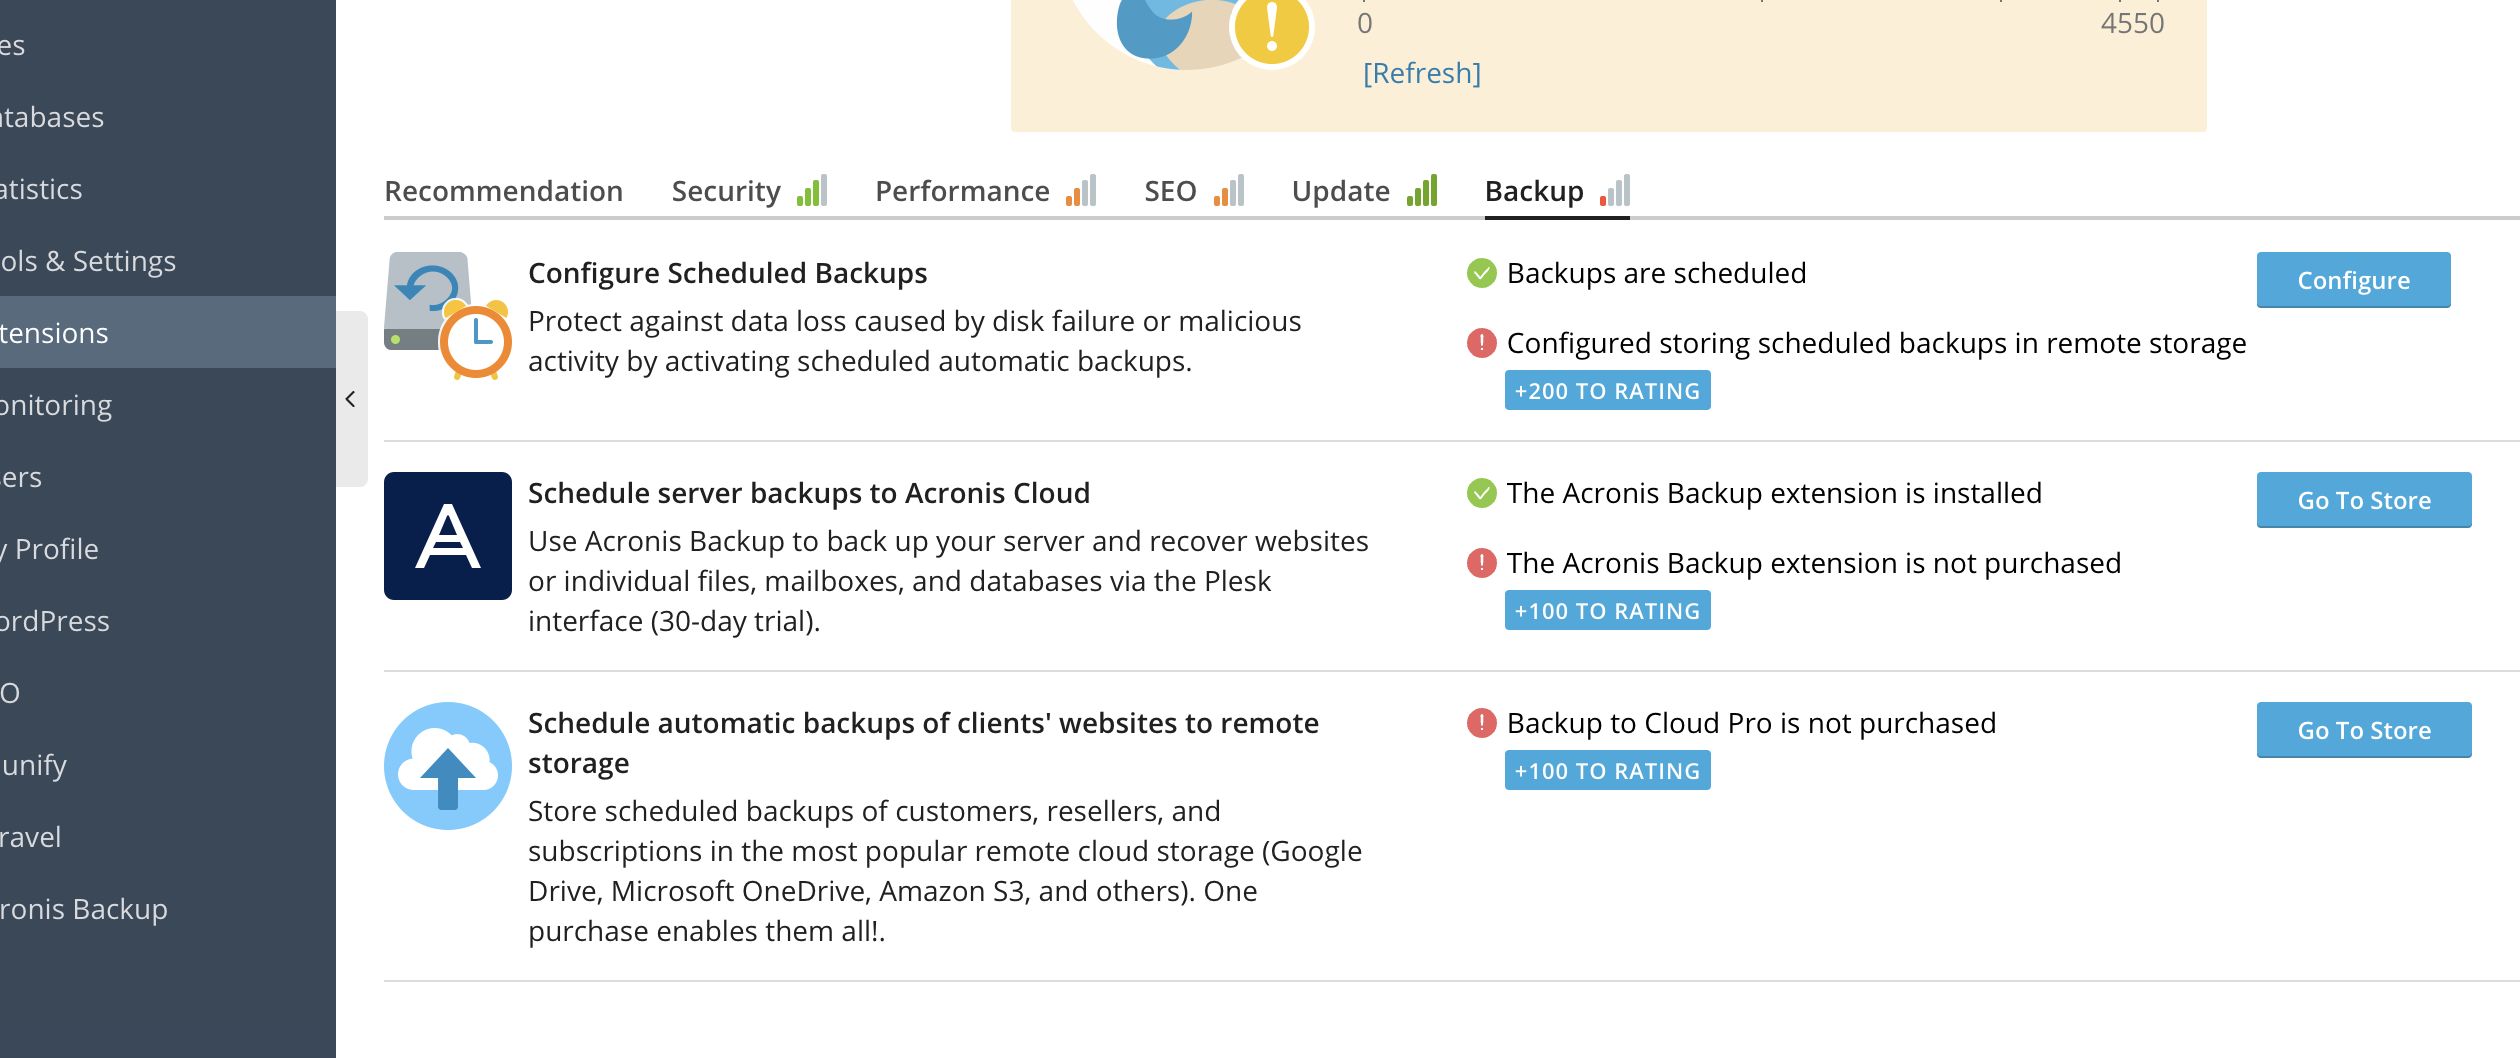Click +100 TO RATING under Acronis not purchased
The height and width of the screenshot is (1058, 2520).
click(x=1608, y=611)
